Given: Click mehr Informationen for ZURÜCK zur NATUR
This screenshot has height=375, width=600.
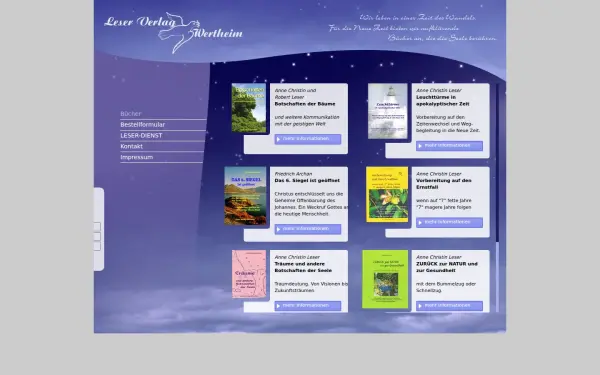Looking at the screenshot, I should coord(449,306).
